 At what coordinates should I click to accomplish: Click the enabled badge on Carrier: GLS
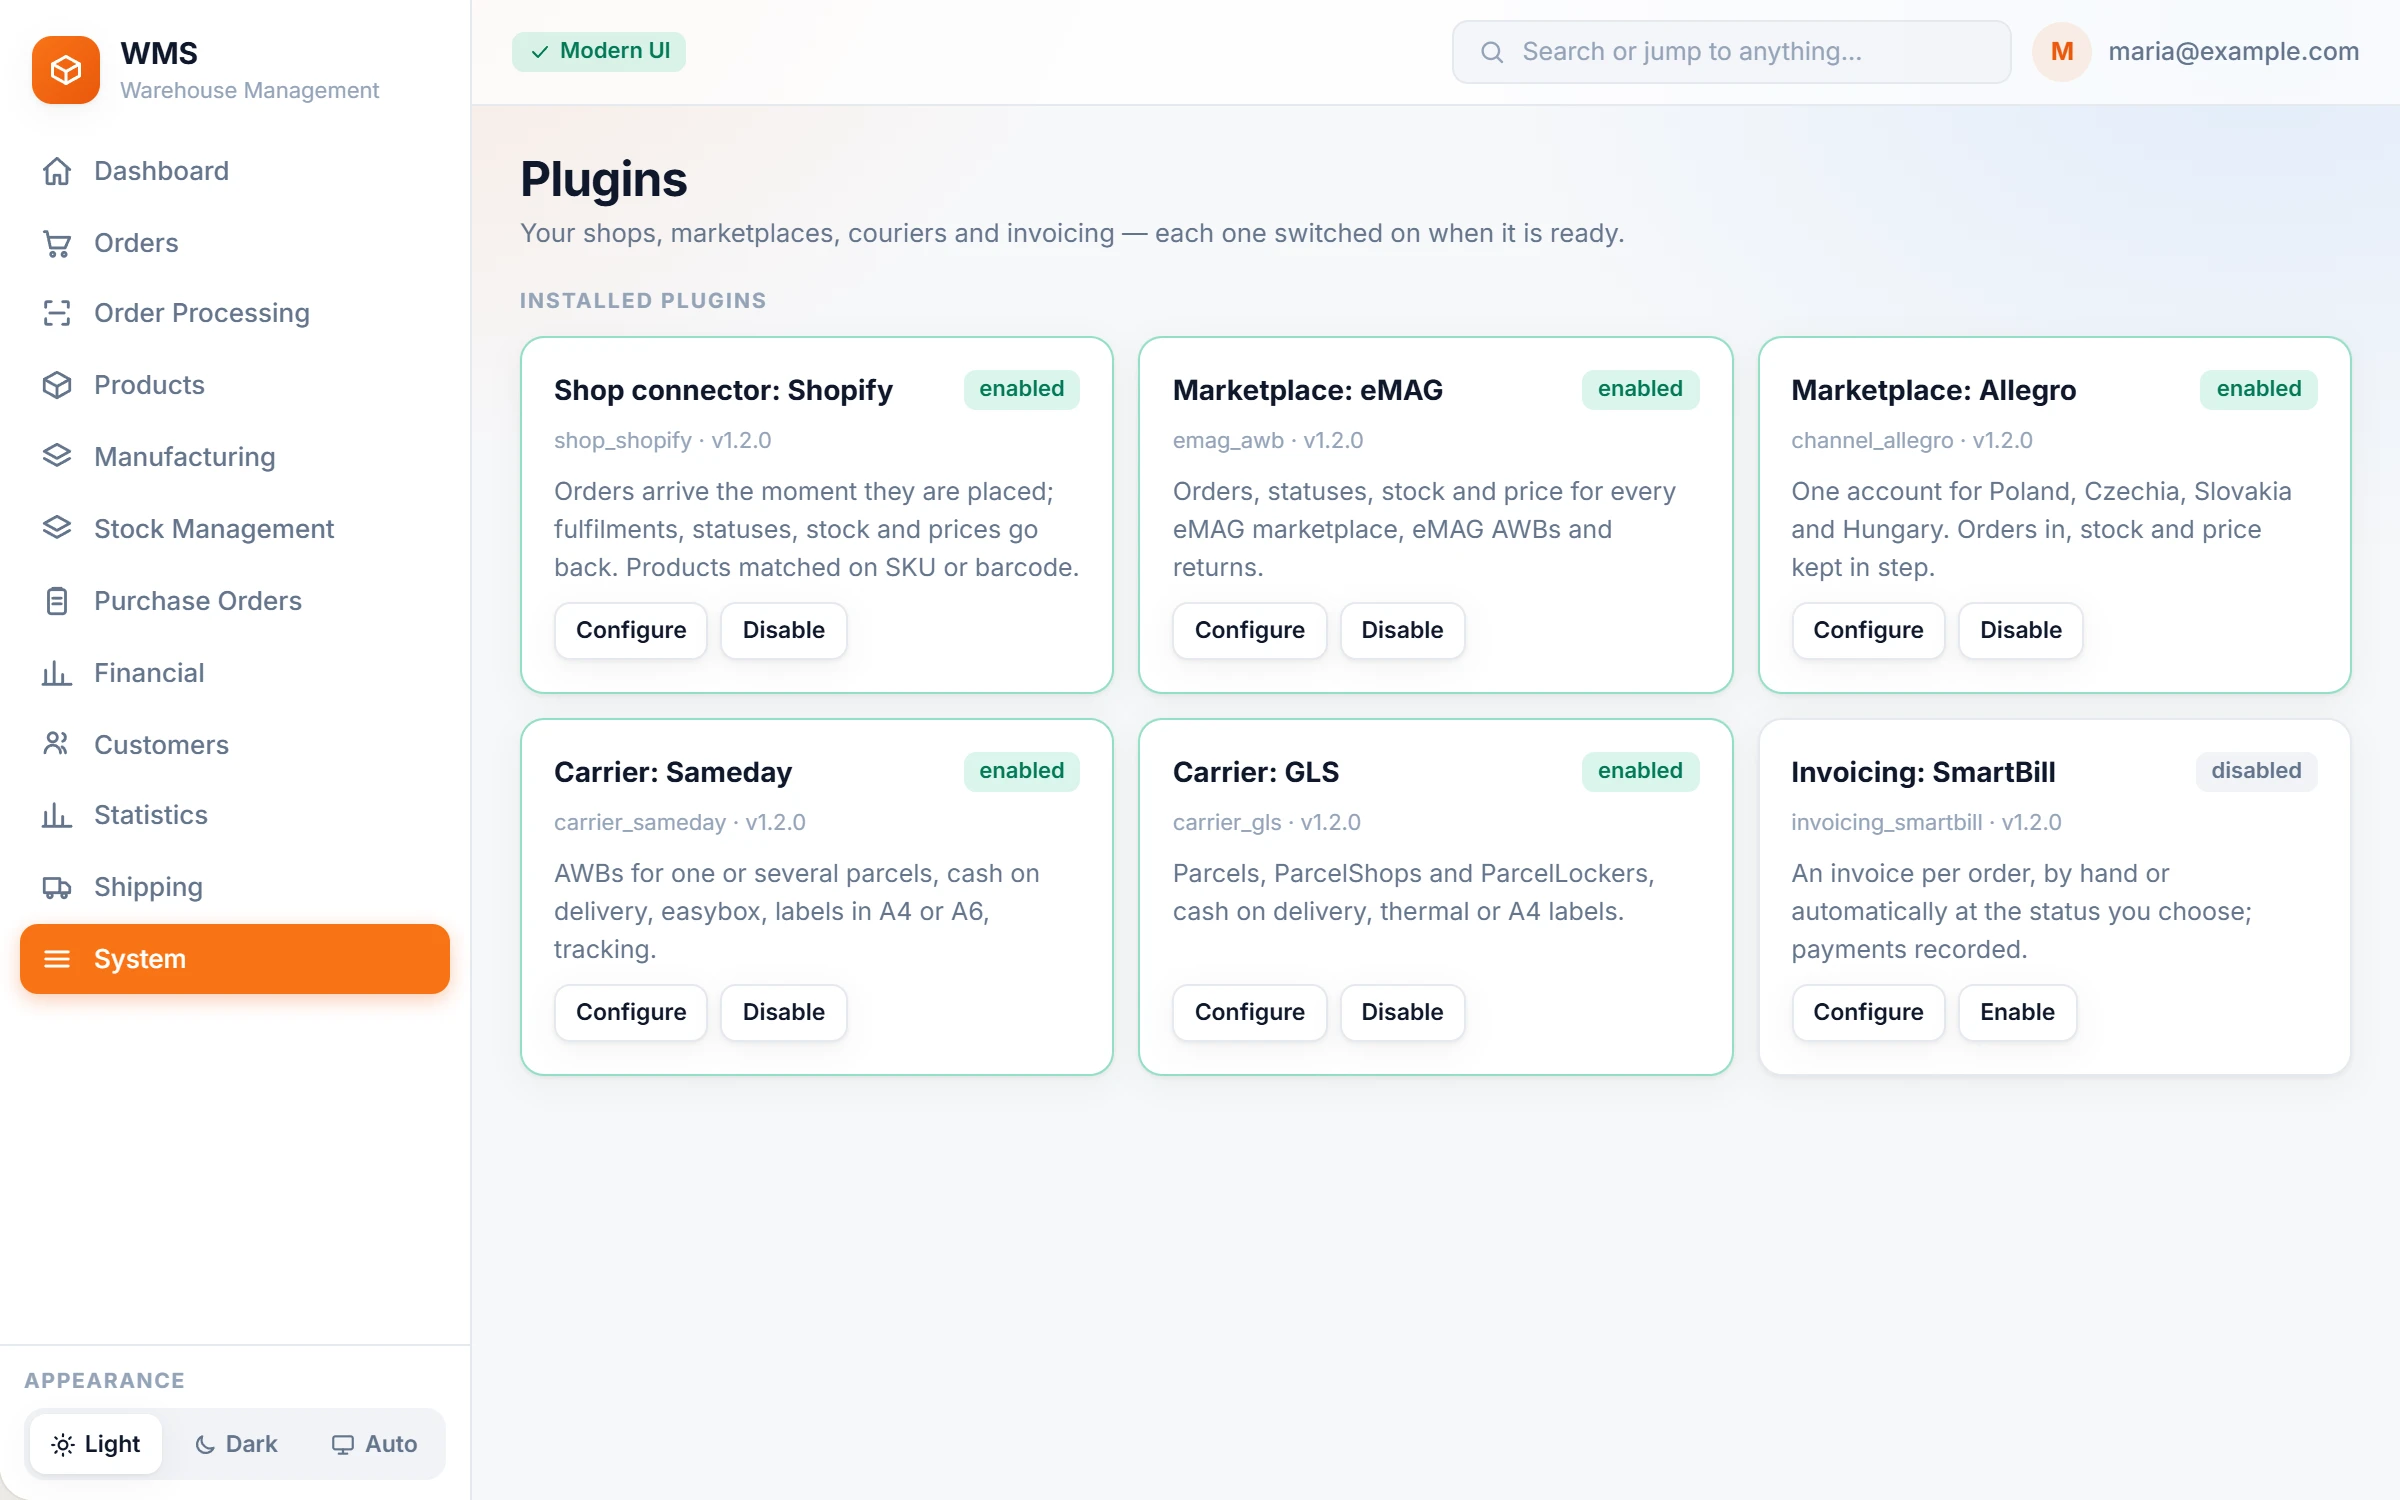[x=1640, y=771]
